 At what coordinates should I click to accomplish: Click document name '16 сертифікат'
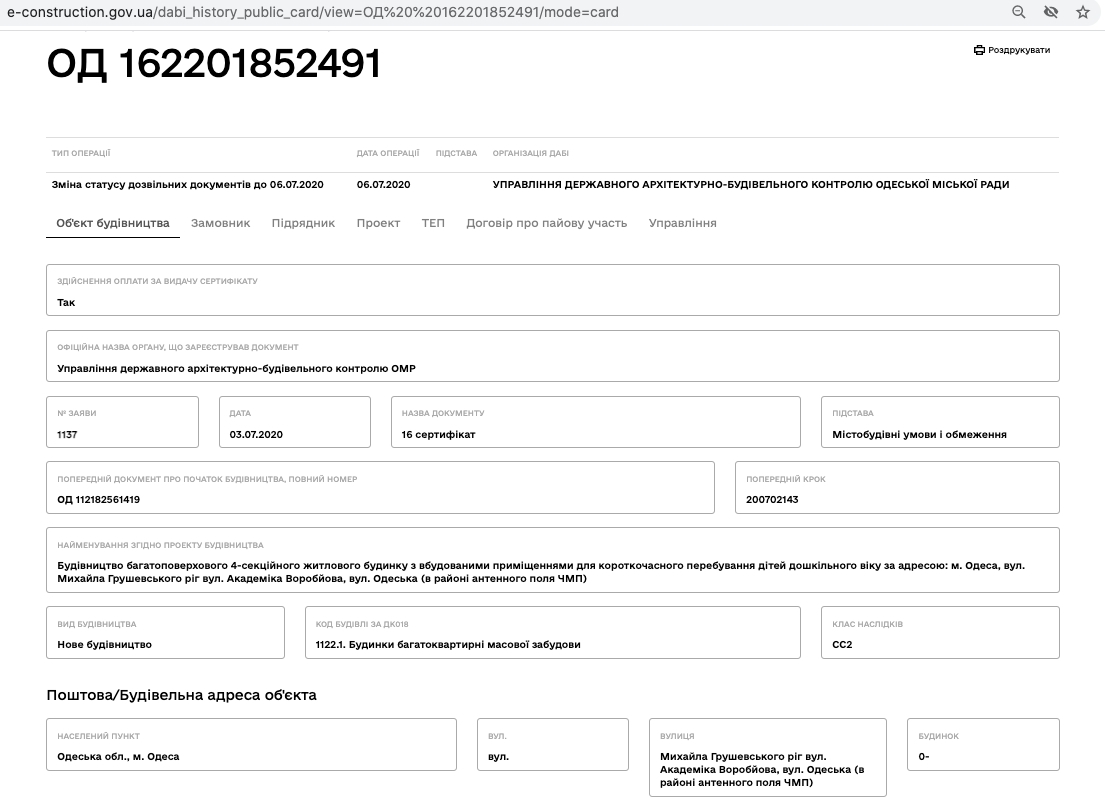coord(438,435)
